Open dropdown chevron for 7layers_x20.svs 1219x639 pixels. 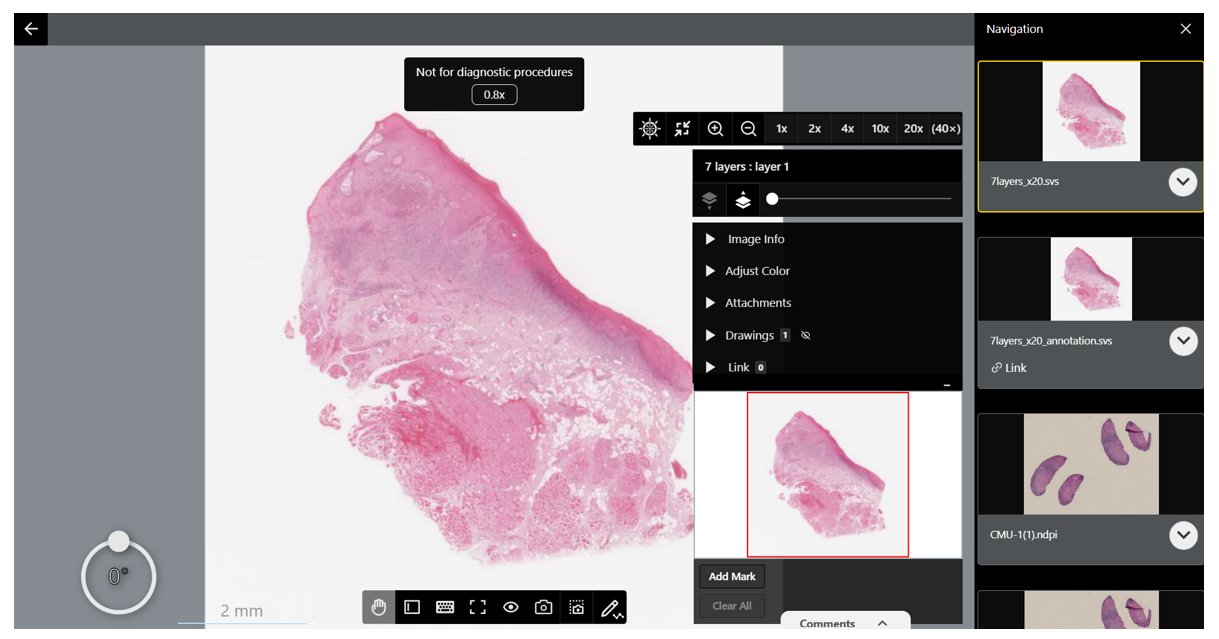[x=1183, y=182]
